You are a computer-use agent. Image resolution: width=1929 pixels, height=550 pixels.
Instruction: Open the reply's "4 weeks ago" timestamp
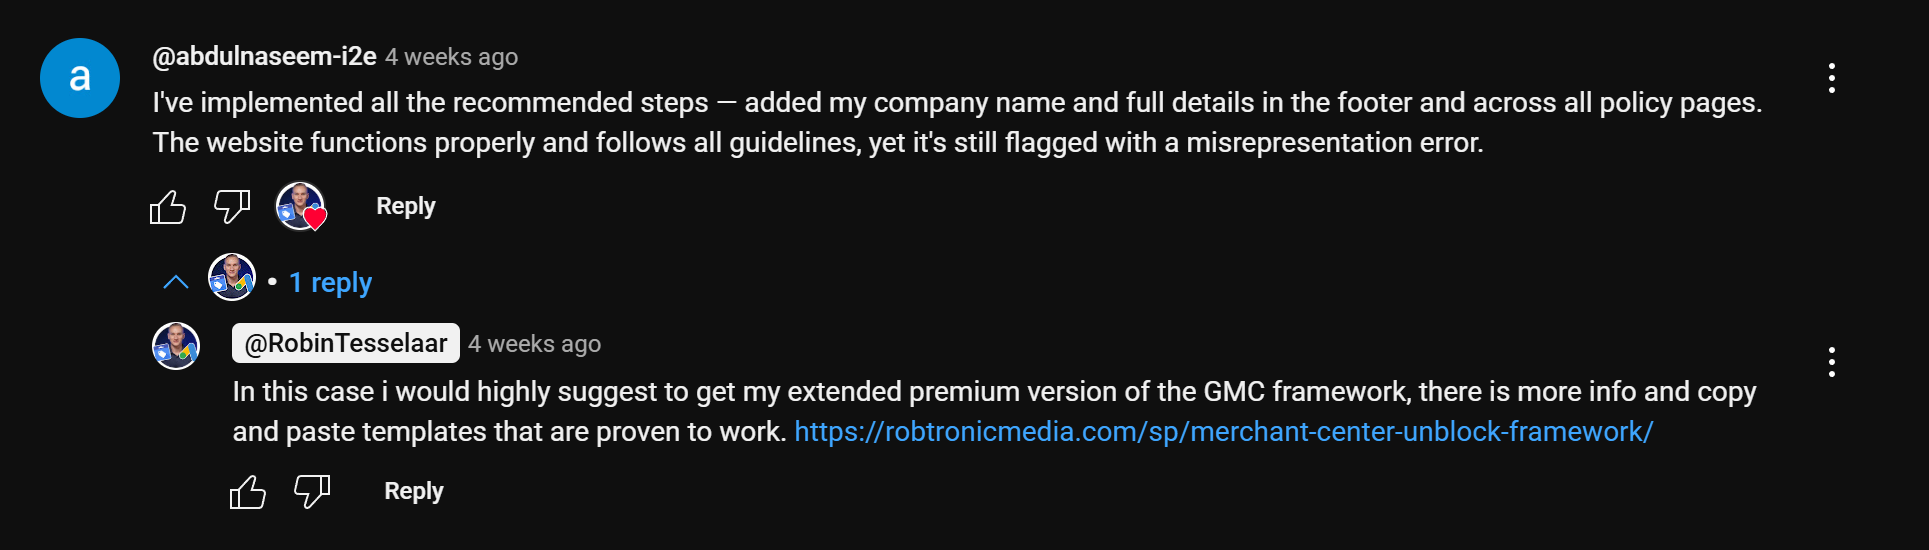(535, 344)
